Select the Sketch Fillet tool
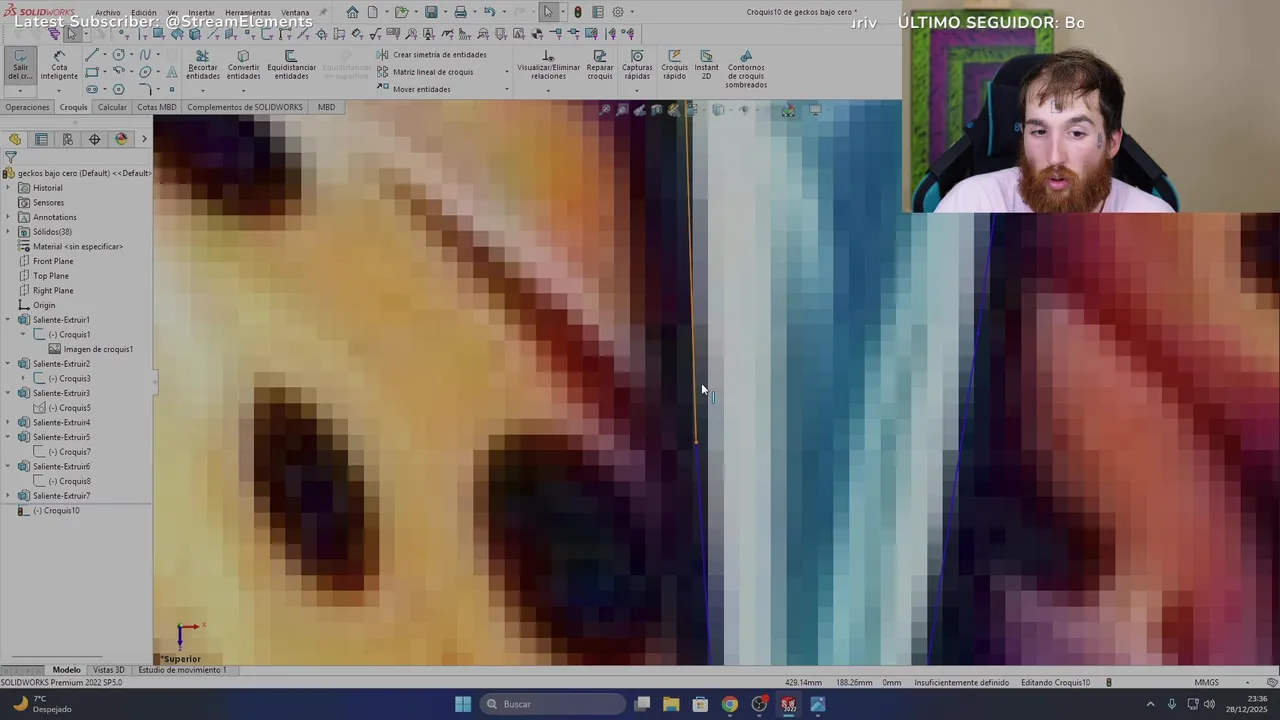 (146, 89)
